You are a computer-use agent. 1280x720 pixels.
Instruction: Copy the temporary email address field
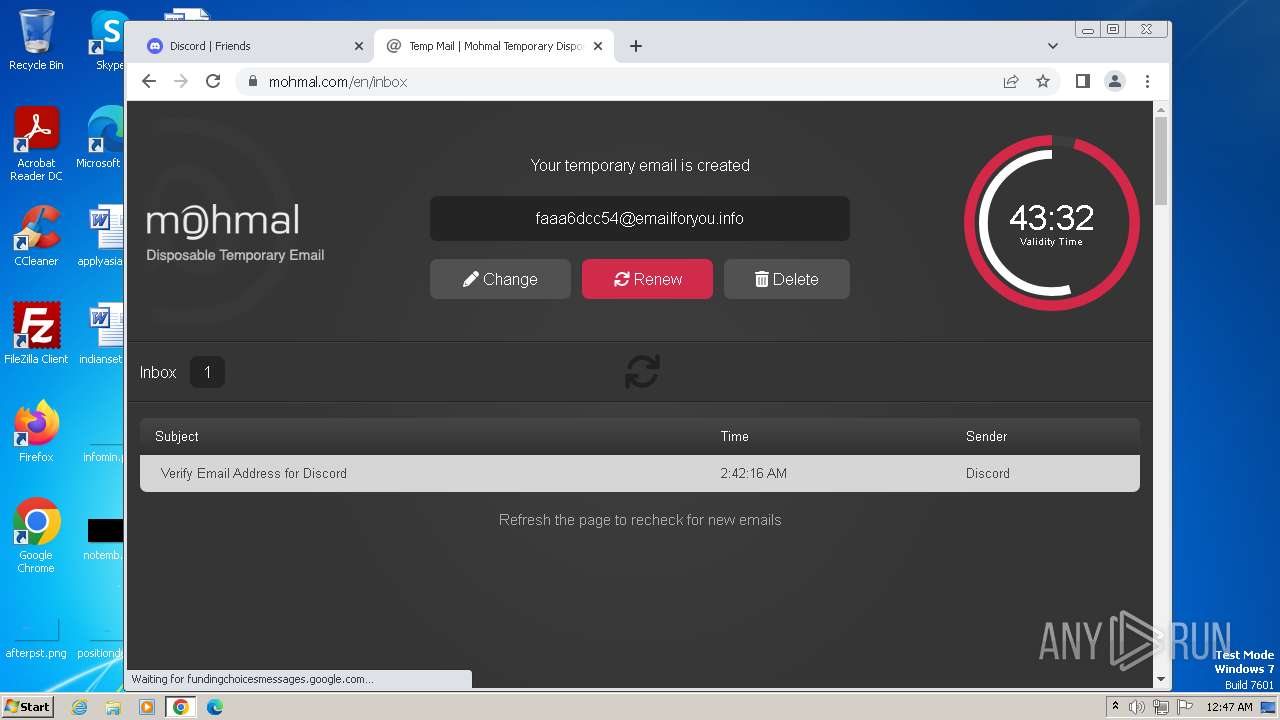click(x=640, y=218)
